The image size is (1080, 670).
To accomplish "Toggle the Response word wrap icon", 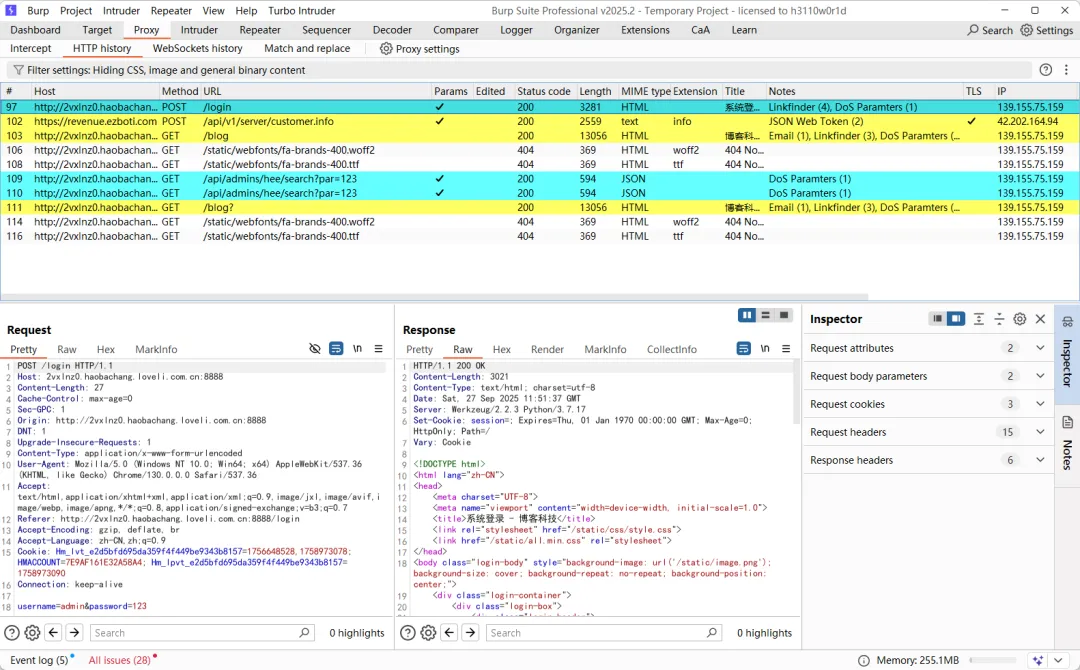I will [x=743, y=348].
